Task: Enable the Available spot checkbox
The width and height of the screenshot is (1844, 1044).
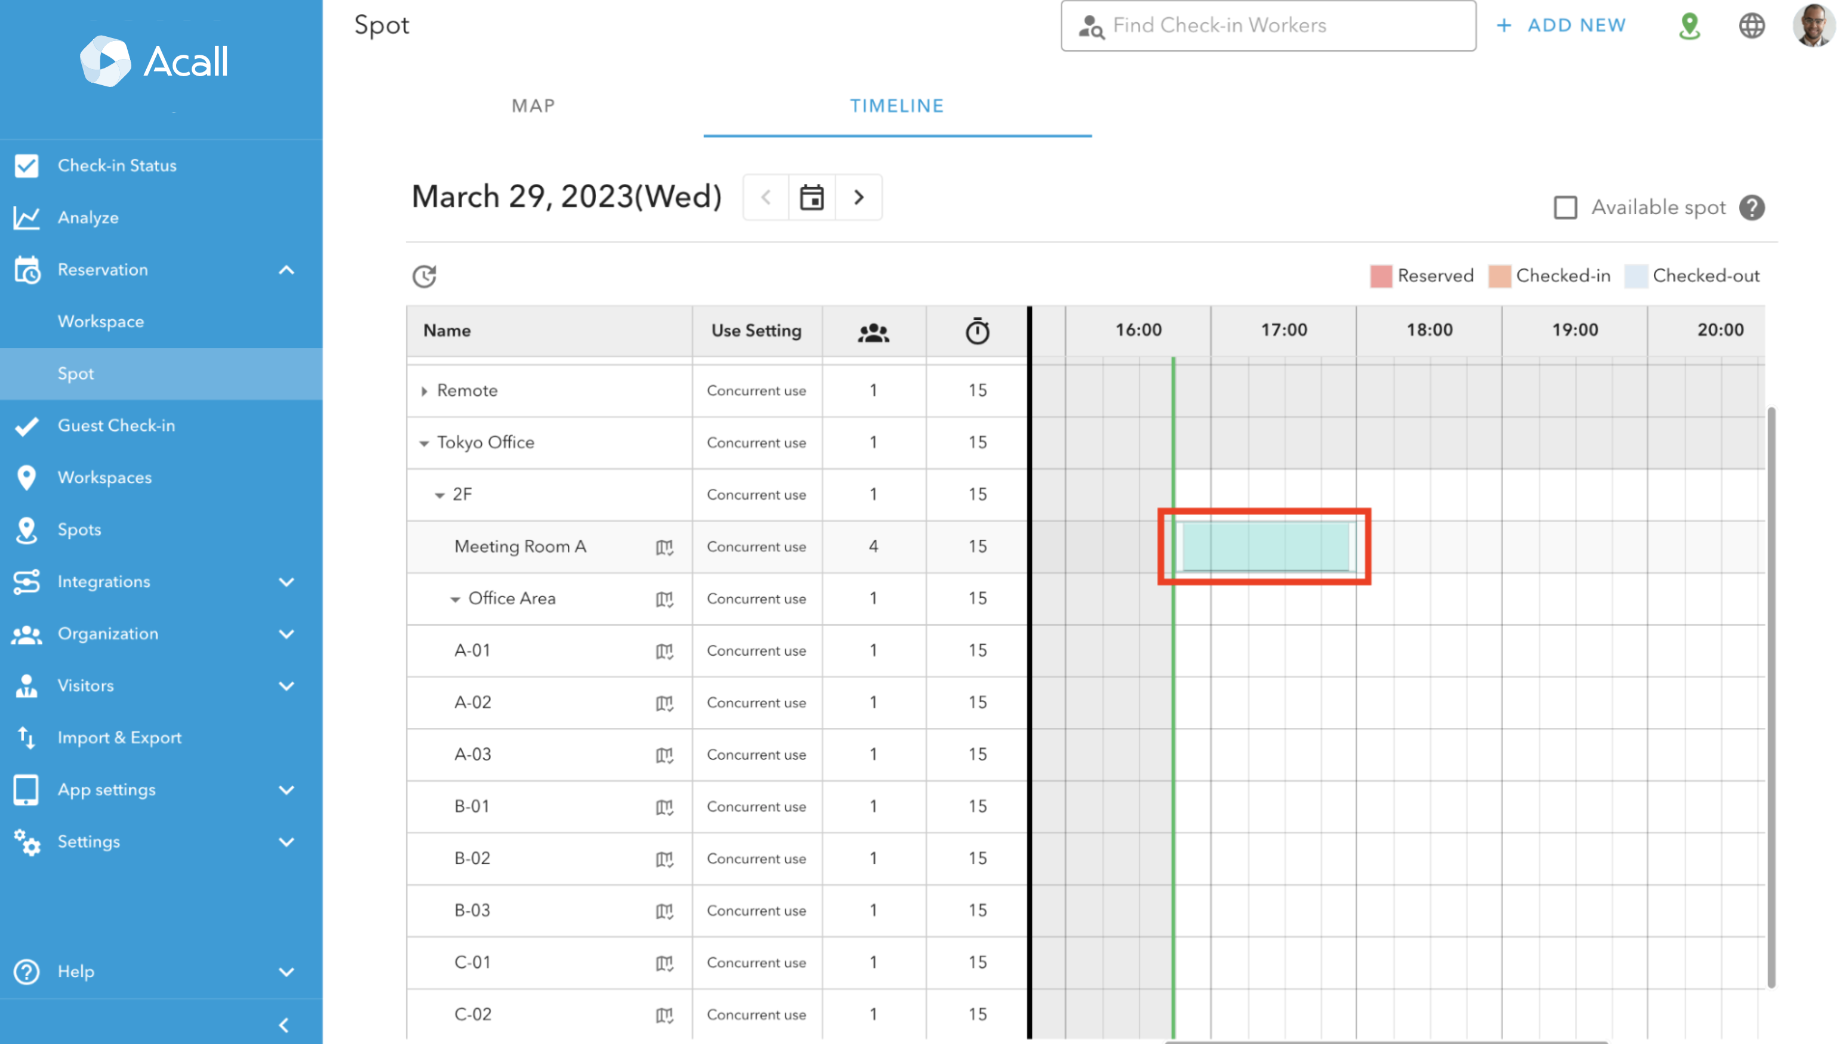Action: click(x=1566, y=207)
